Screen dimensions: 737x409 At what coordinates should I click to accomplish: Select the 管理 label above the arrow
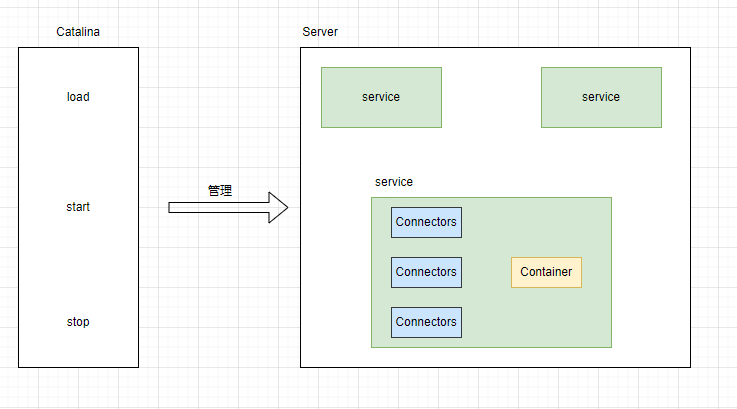[220, 190]
